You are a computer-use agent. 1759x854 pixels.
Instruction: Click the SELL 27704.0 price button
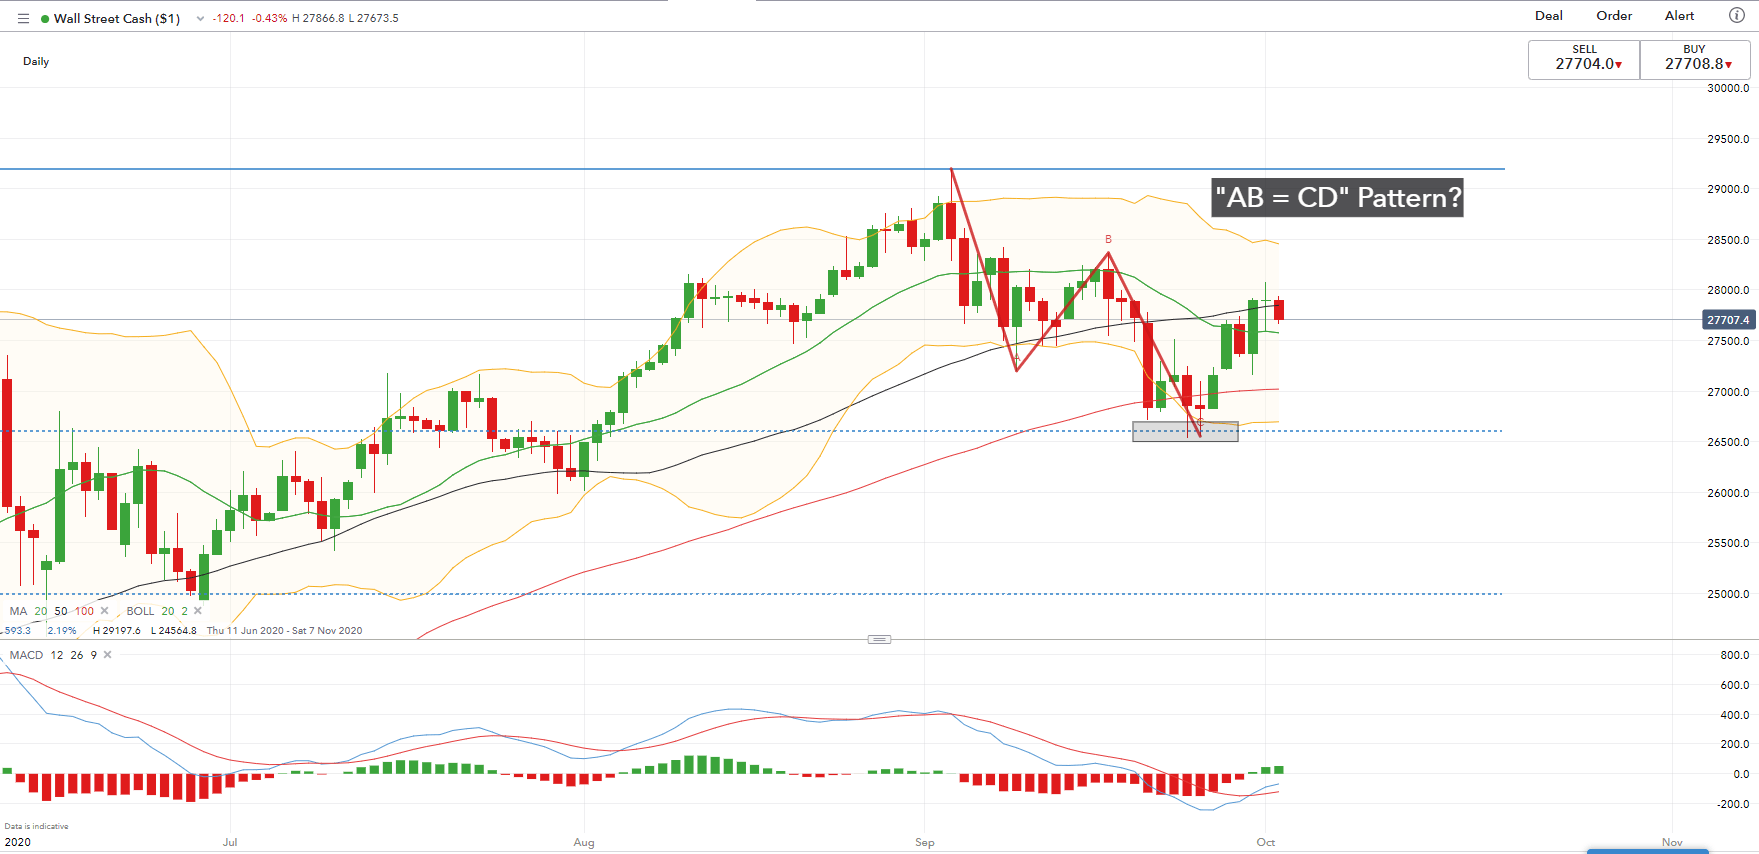point(1584,59)
